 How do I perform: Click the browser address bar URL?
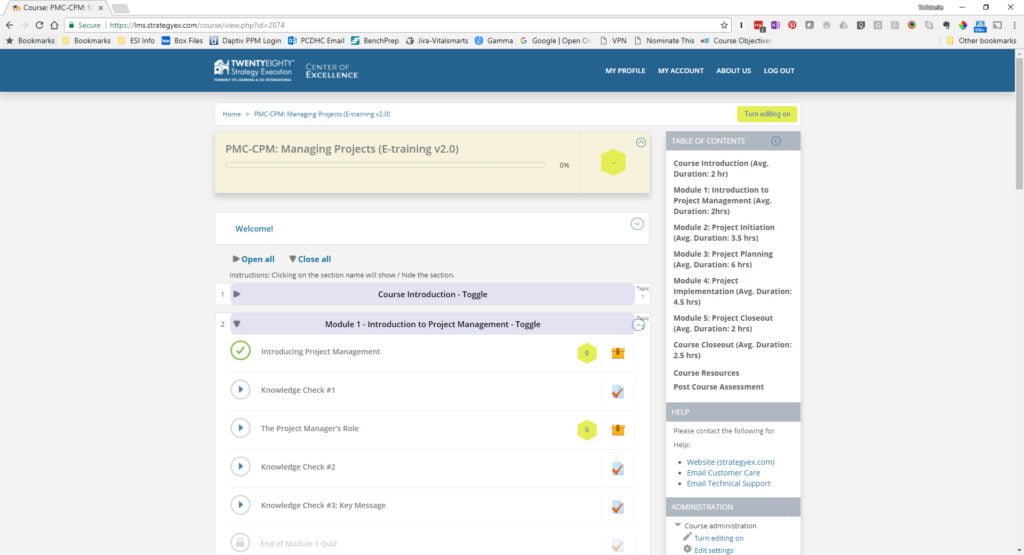tap(197, 25)
